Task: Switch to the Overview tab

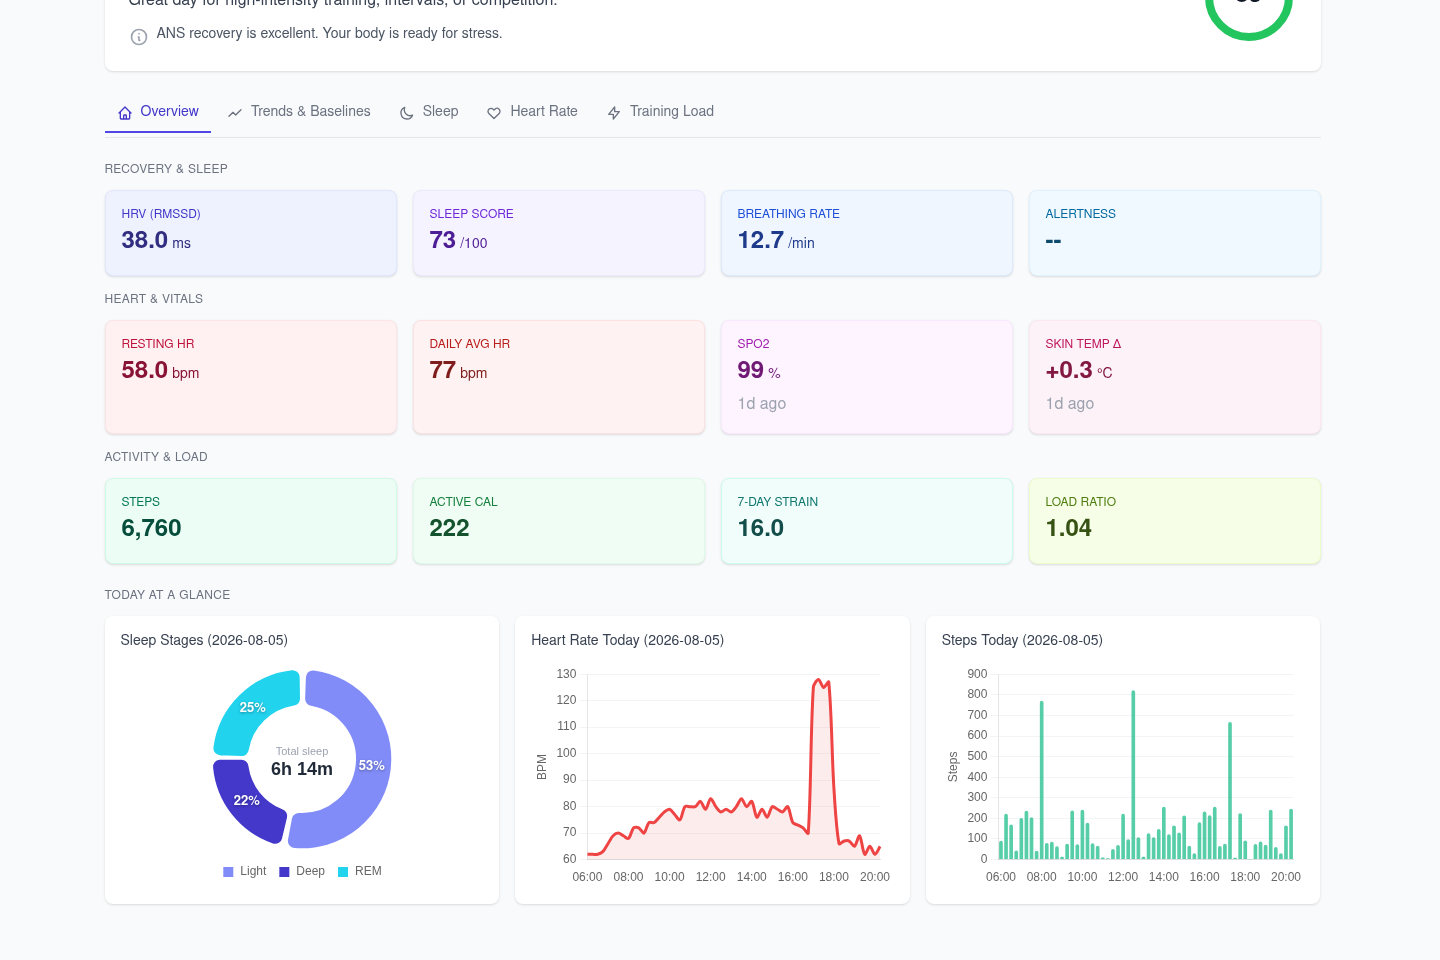Action: click(x=158, y=111)
